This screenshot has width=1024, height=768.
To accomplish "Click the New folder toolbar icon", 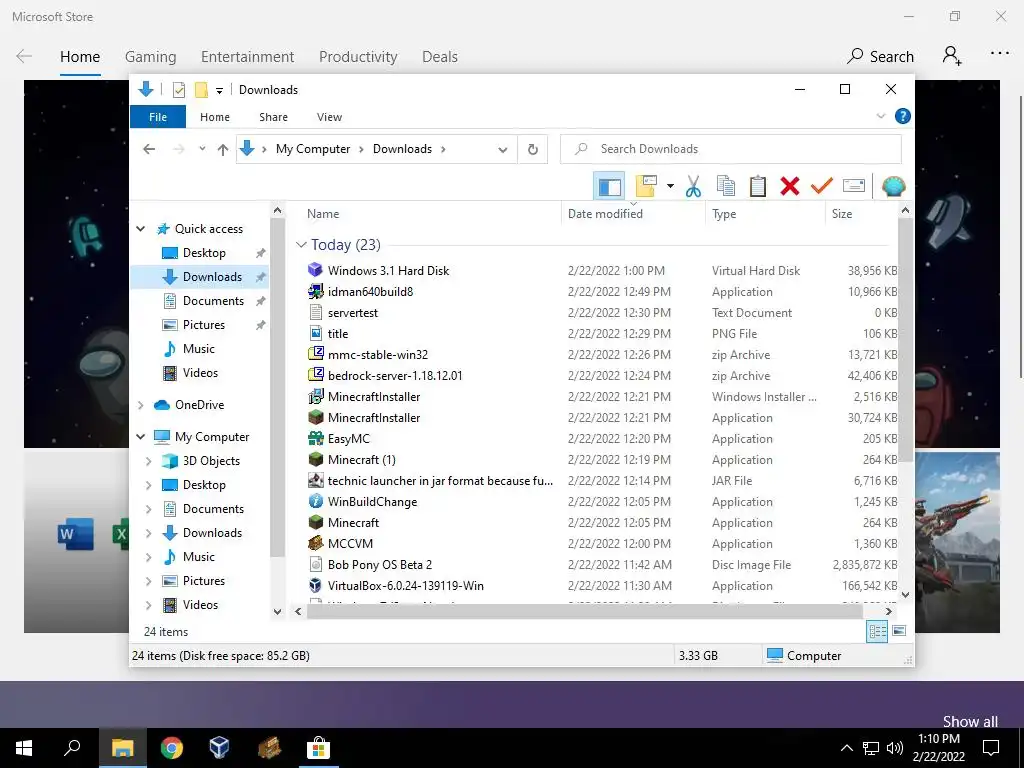I will pyautogui.click(x=646, y=186).
